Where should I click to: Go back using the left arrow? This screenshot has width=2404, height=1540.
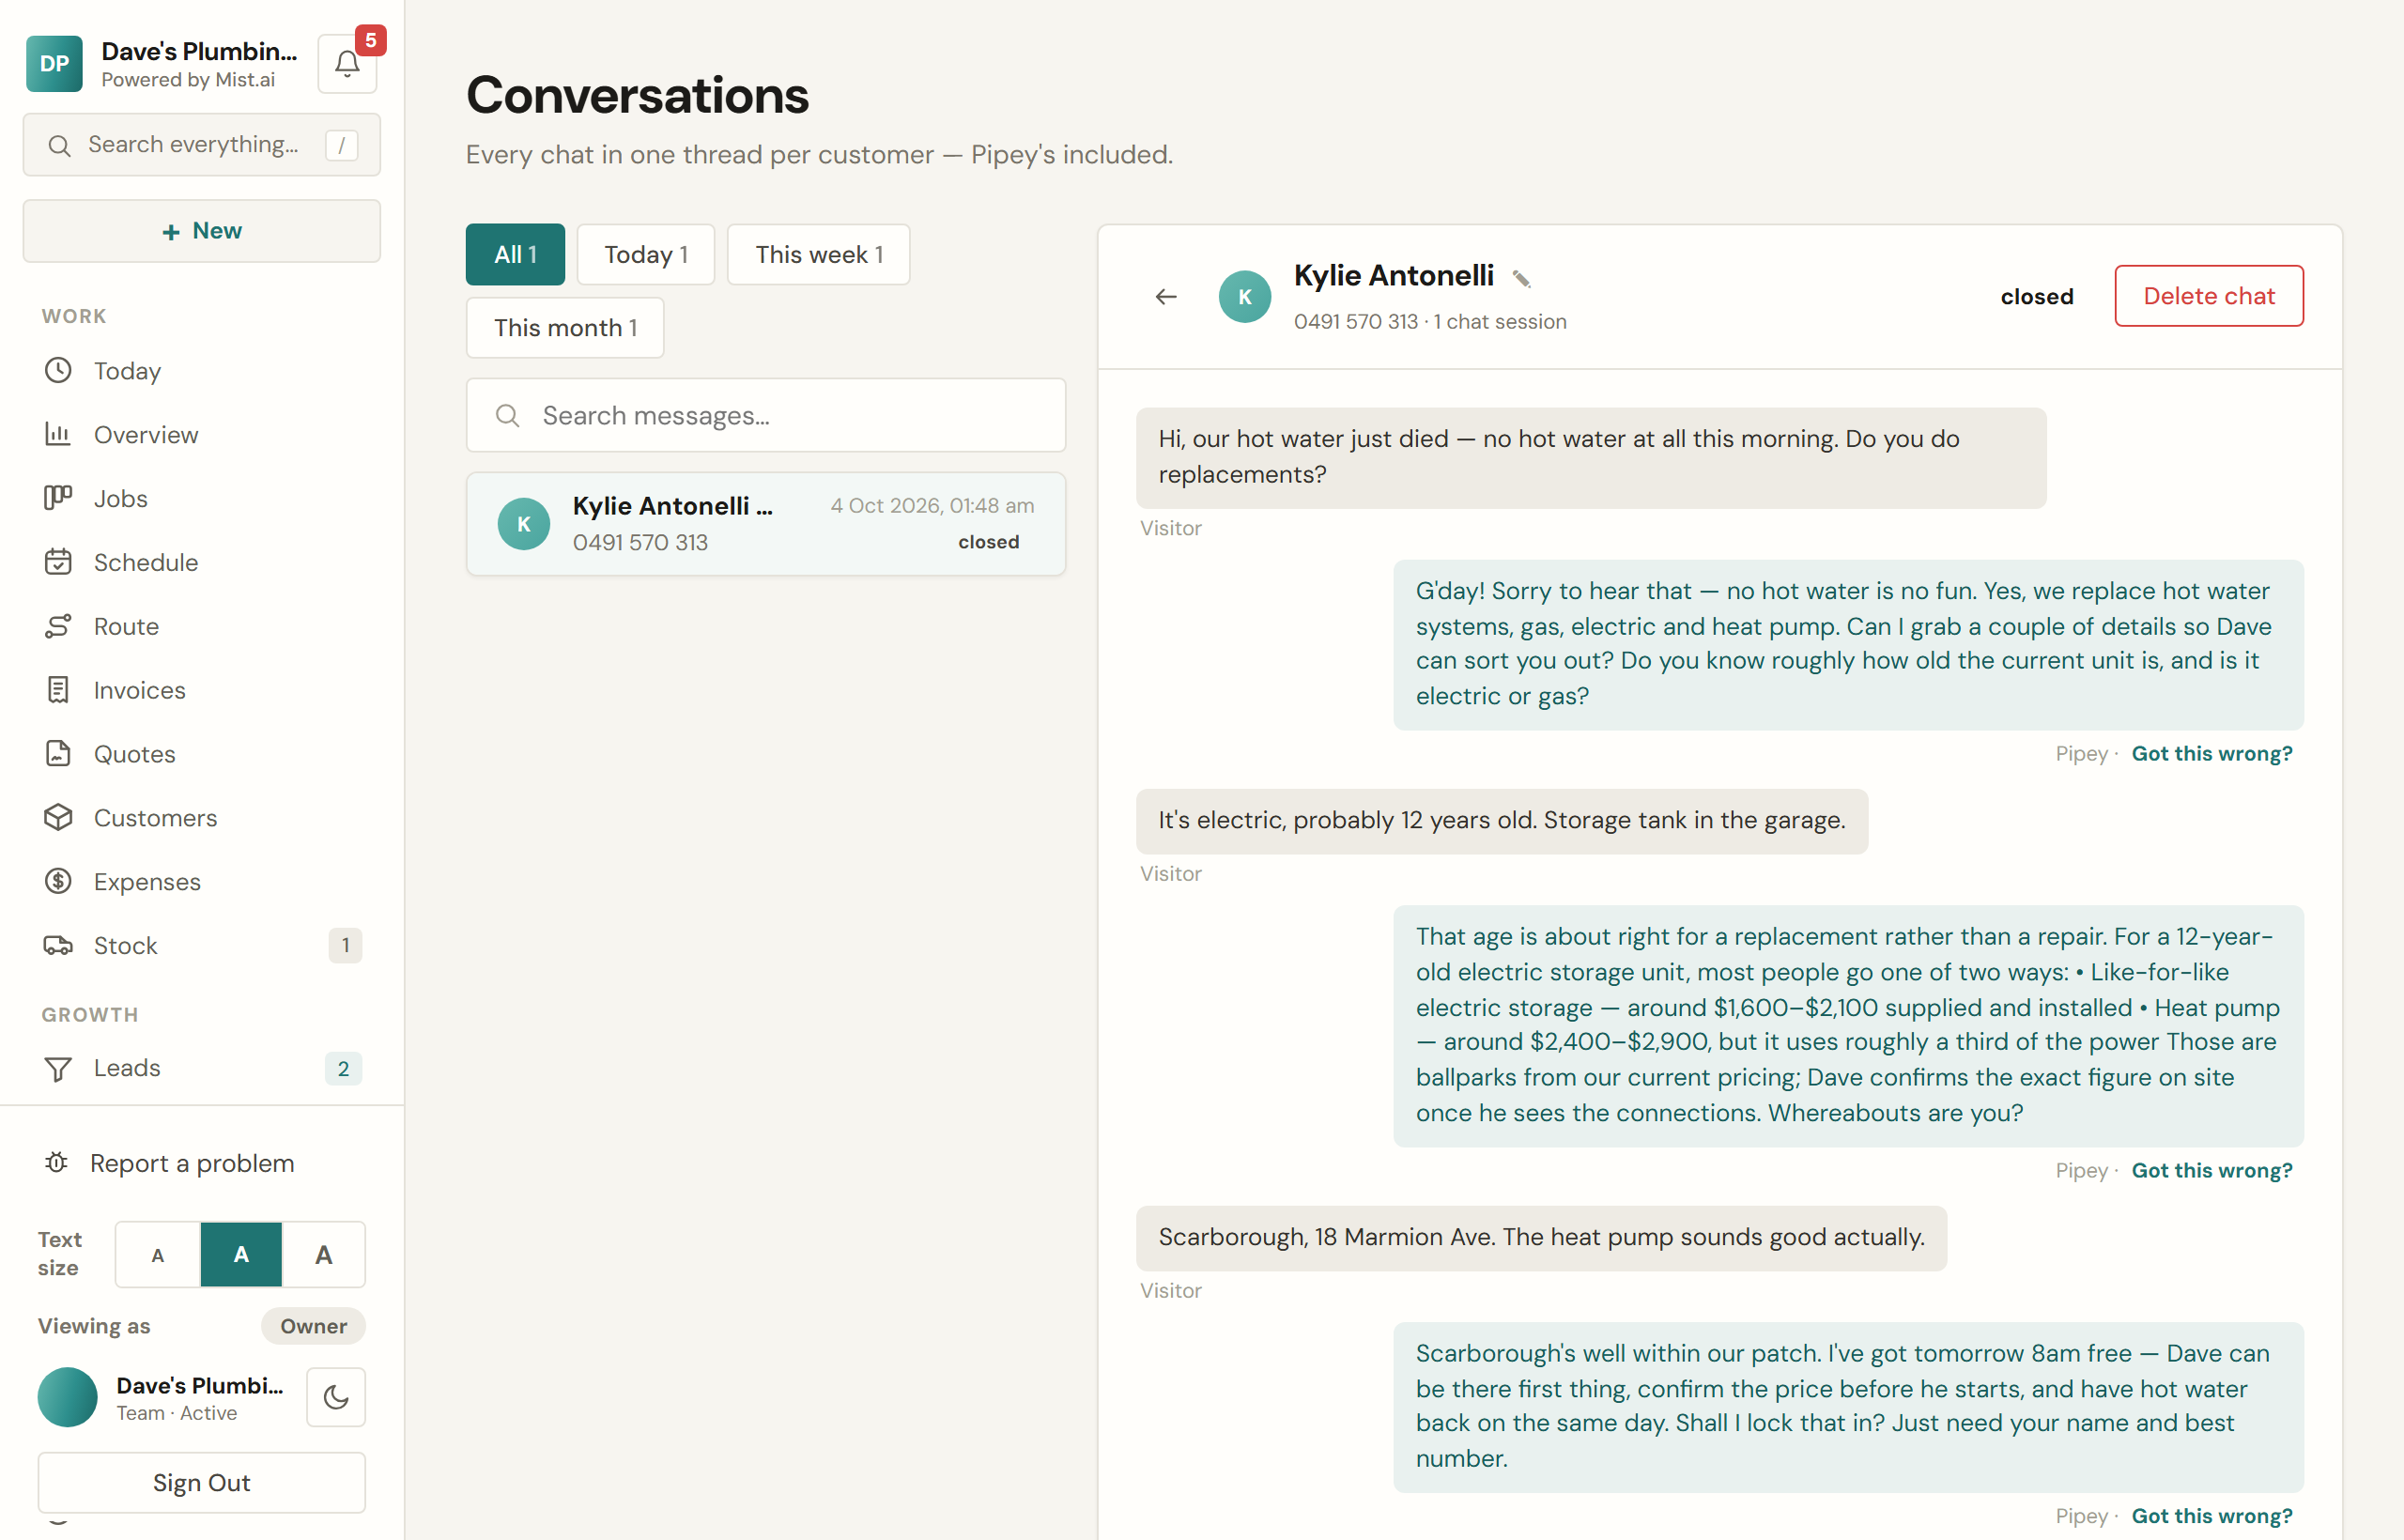[x=1166, y=296]
